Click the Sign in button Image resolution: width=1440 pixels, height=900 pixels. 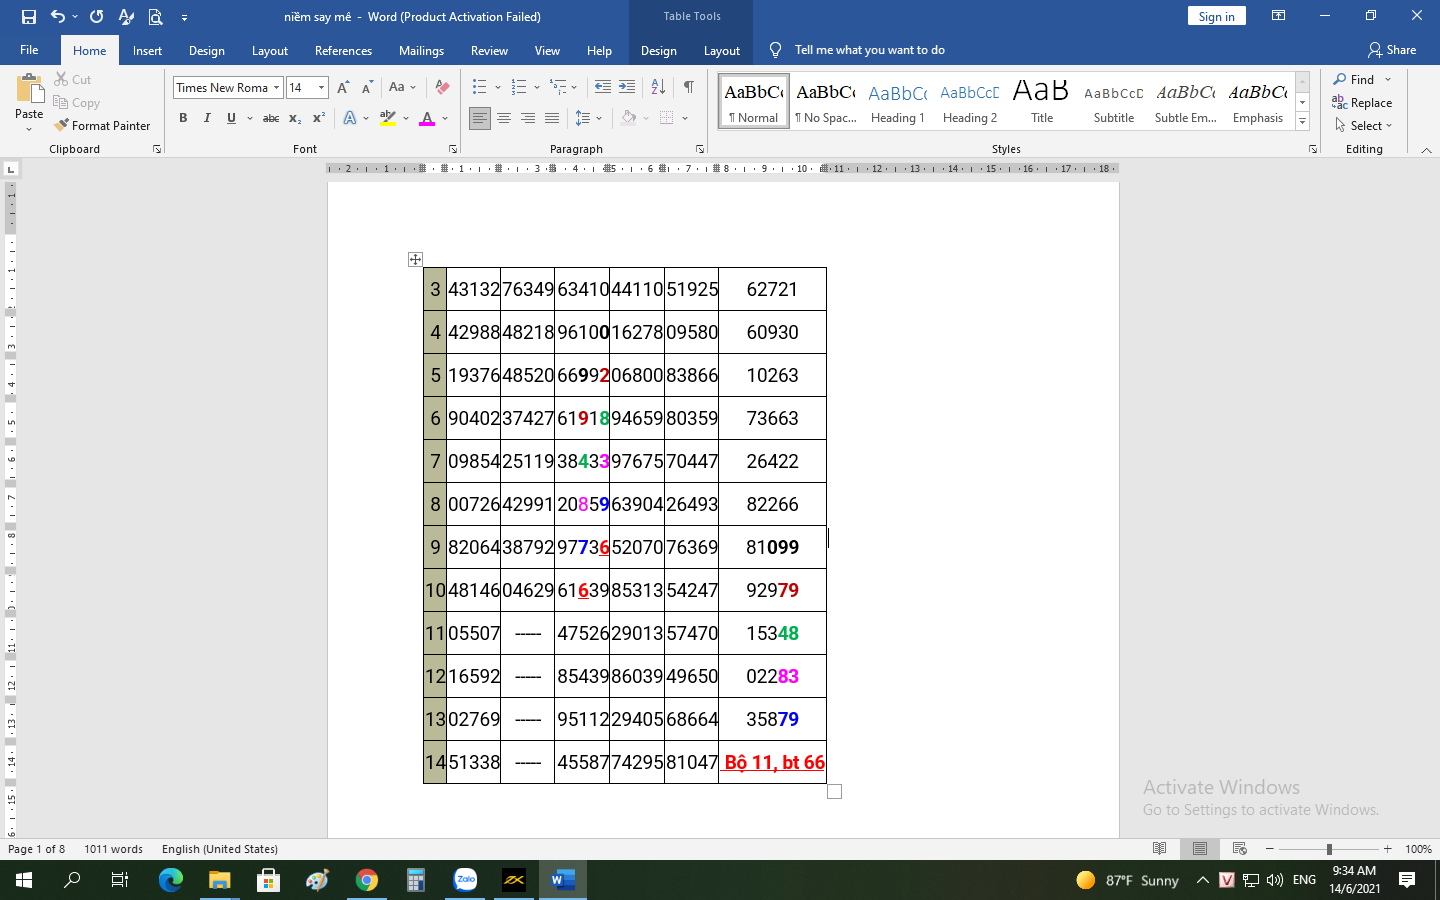1216,16
